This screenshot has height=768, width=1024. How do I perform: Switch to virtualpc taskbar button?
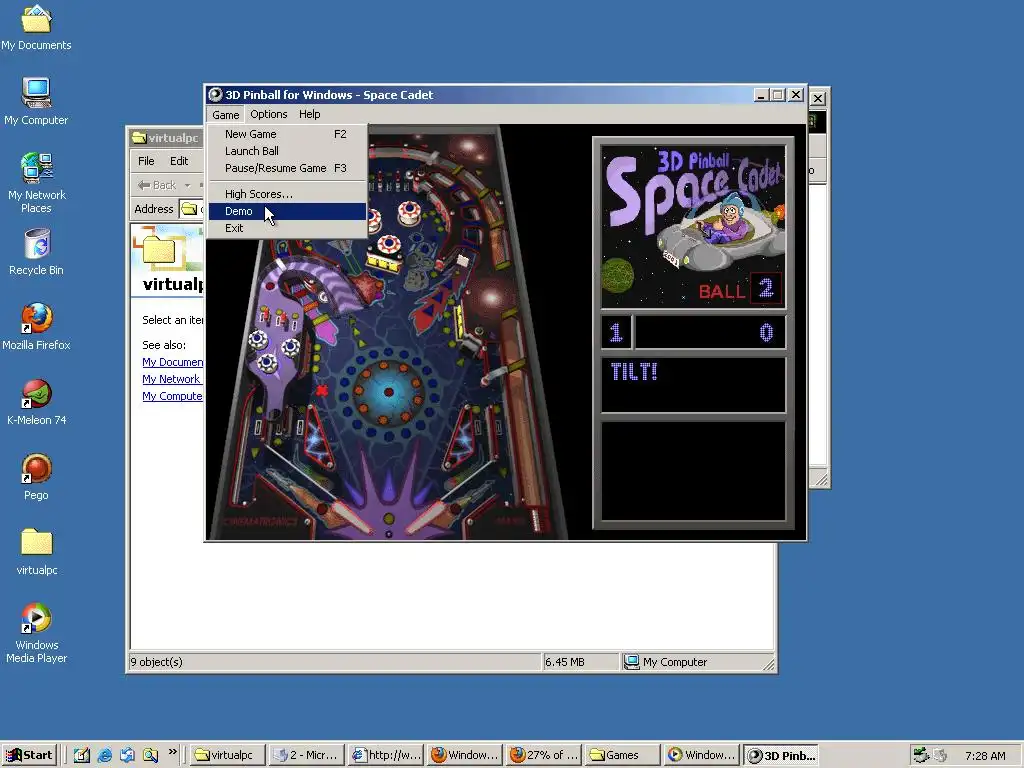(x=227, y=755)
